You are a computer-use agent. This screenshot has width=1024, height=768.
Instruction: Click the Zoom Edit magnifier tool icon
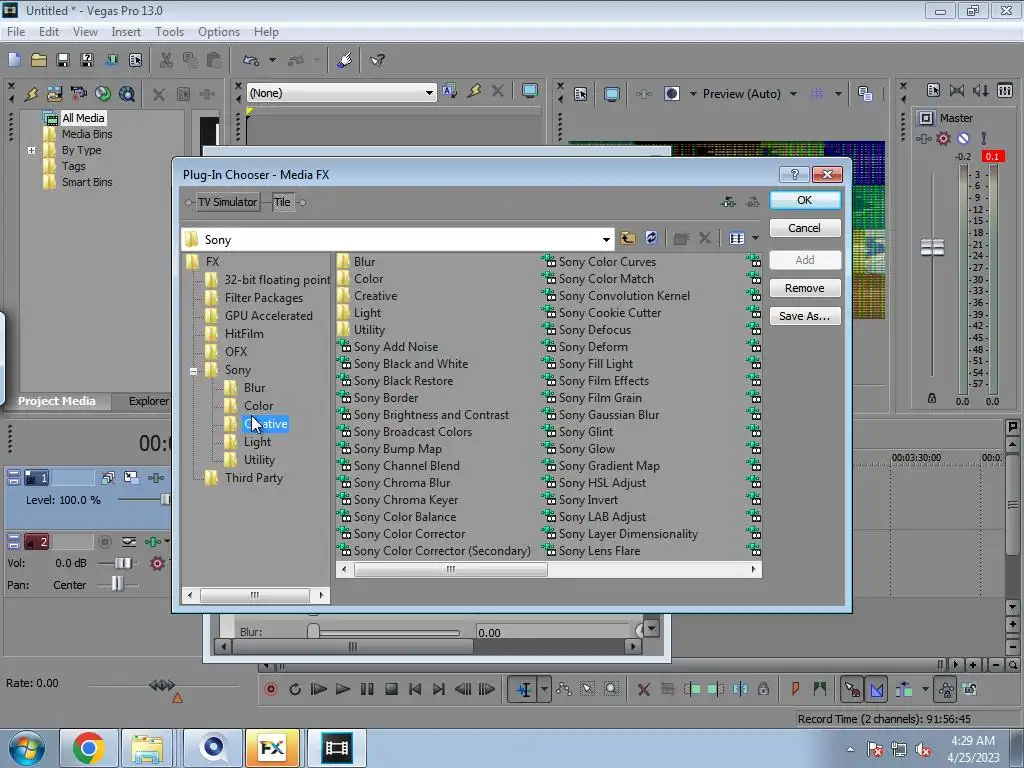pyautogui.click(x=611, y=689)
